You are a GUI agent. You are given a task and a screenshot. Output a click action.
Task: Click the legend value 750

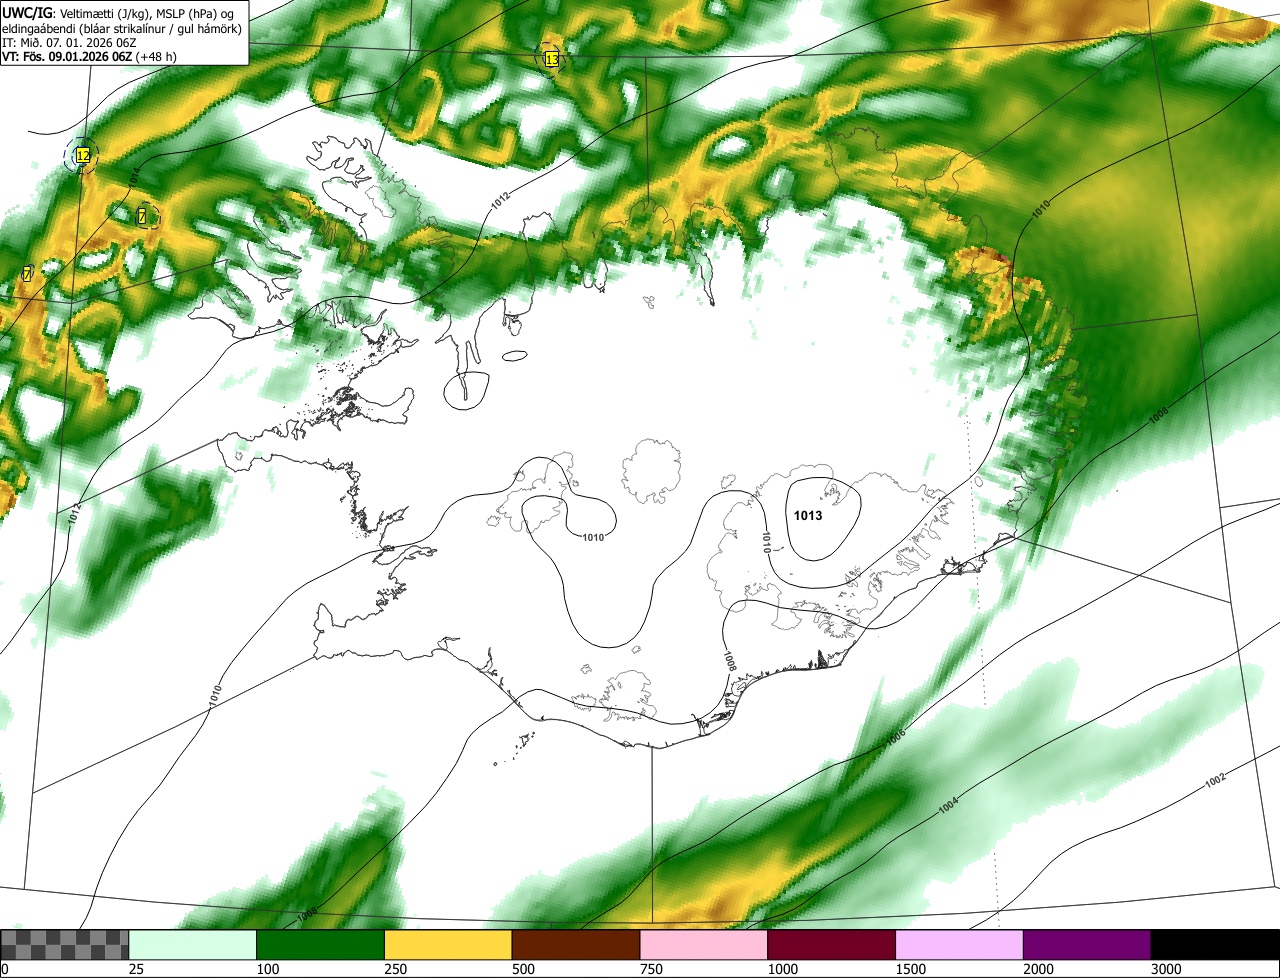651,969
